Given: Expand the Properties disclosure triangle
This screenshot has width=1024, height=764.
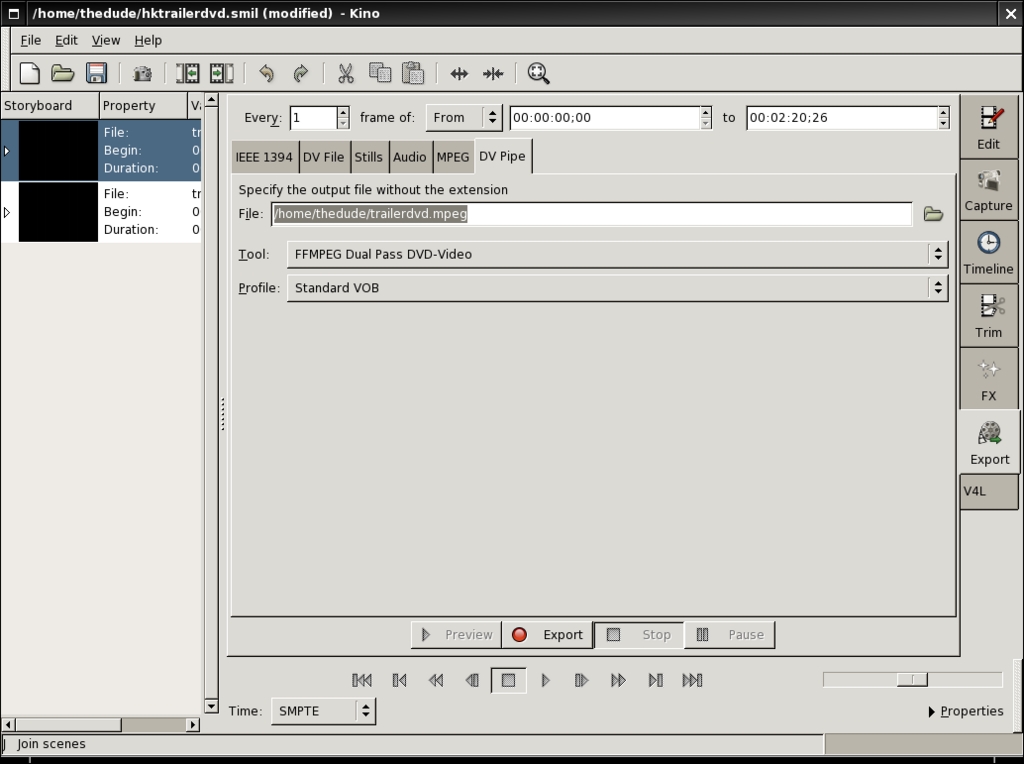Looking at the screenshot, I should pyautogui.click(x=932, y=712).
